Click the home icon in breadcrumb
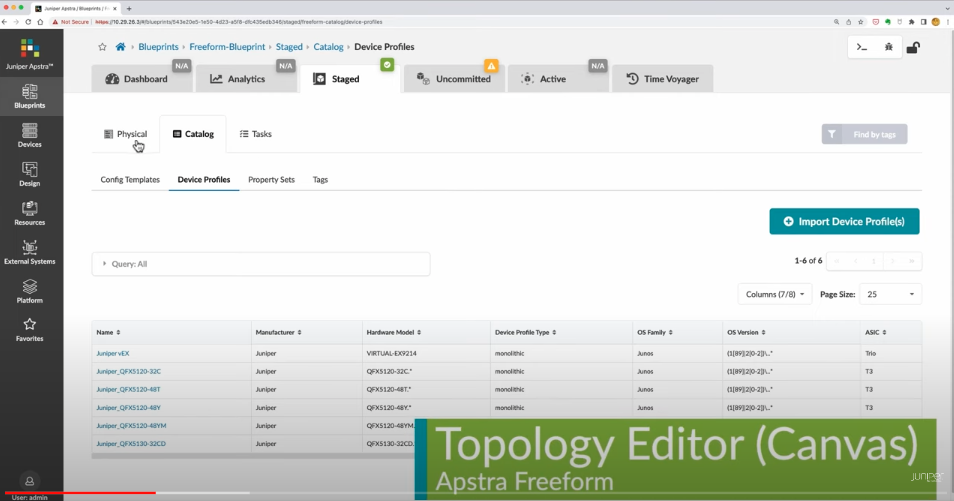The width and height of the screenshot is (954, 501). click(121, 47)
